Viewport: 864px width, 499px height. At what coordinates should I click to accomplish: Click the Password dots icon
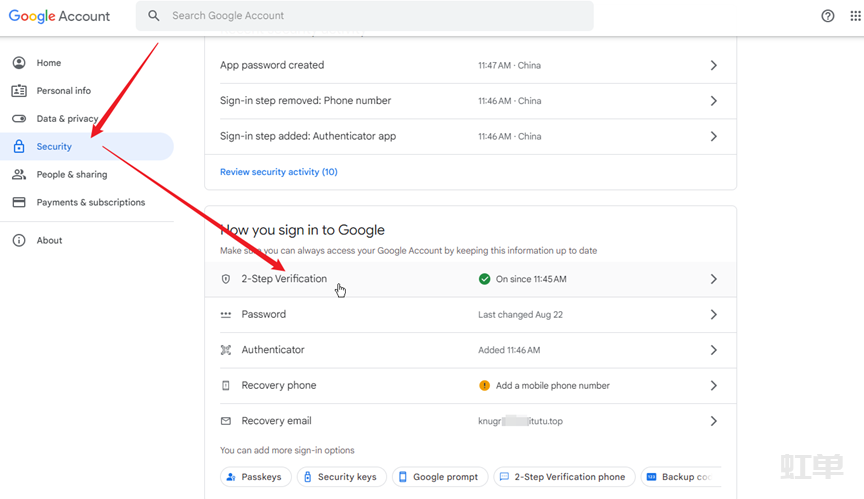tap(225, 314)
